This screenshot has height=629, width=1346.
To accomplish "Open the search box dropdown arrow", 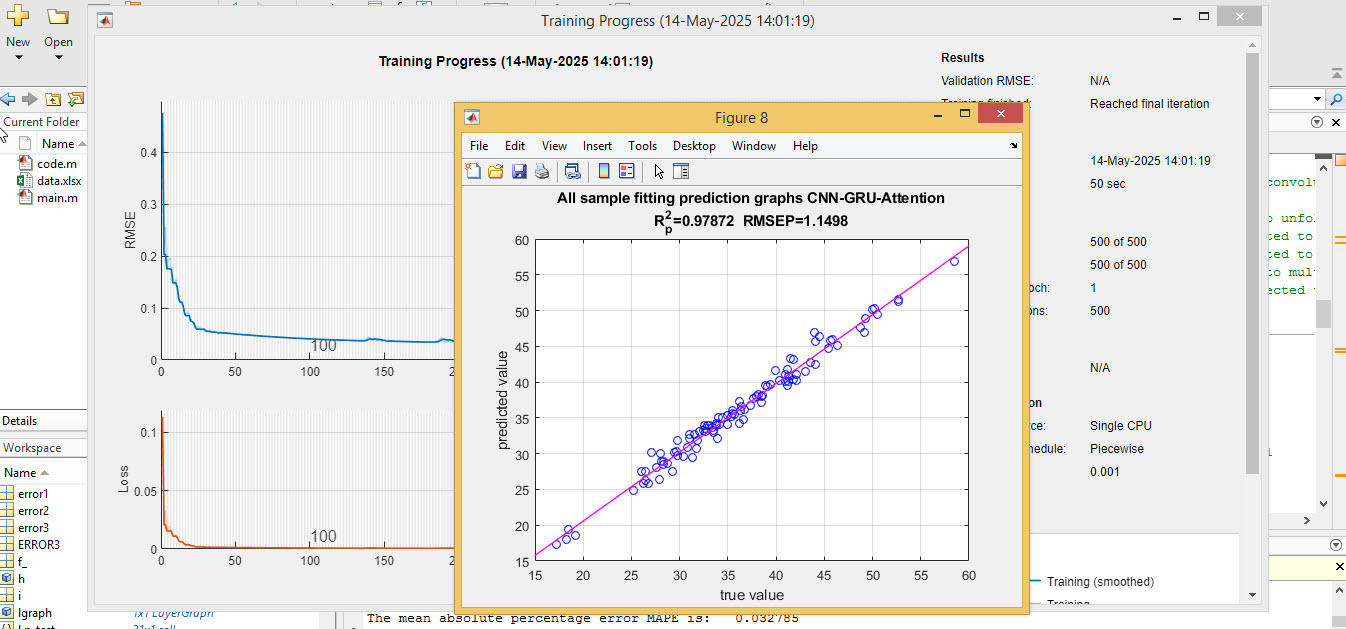I will click(x=1317, y=99).
